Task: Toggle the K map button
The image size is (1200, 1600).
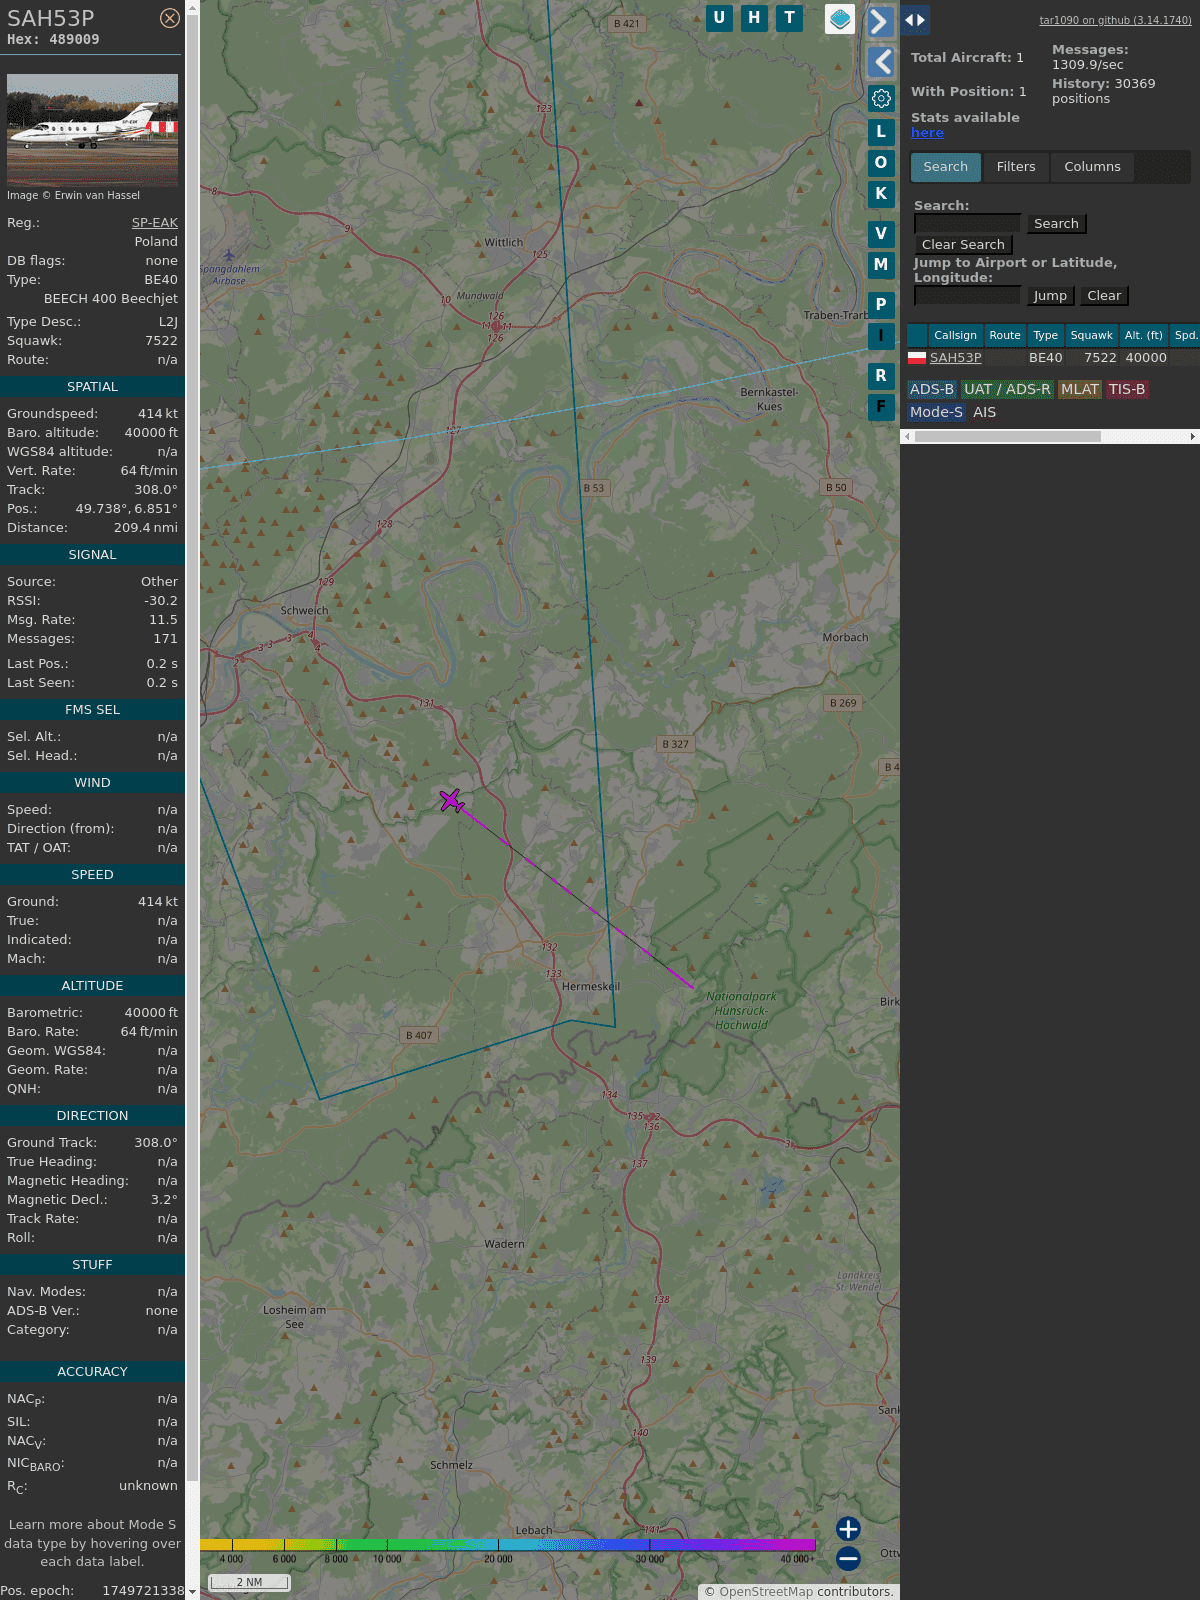Action: 881,194
